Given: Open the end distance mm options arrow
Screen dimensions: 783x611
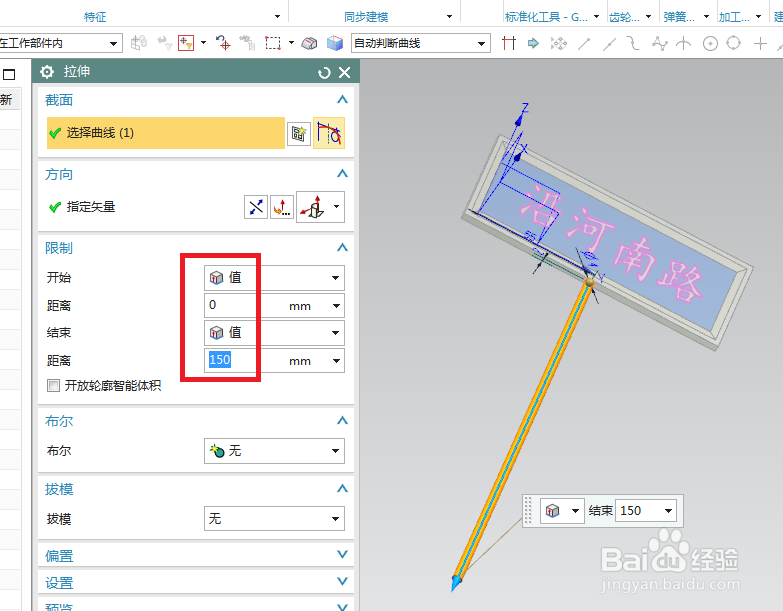Looking at the screenshot, I should [x=337, y=361].
